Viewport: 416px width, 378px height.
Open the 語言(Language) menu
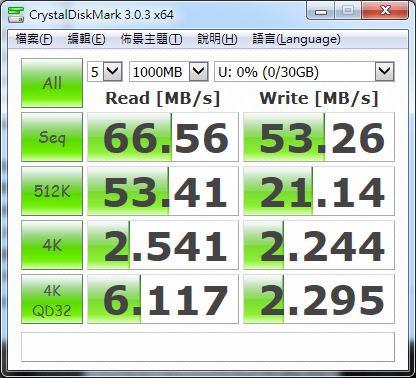296,39
